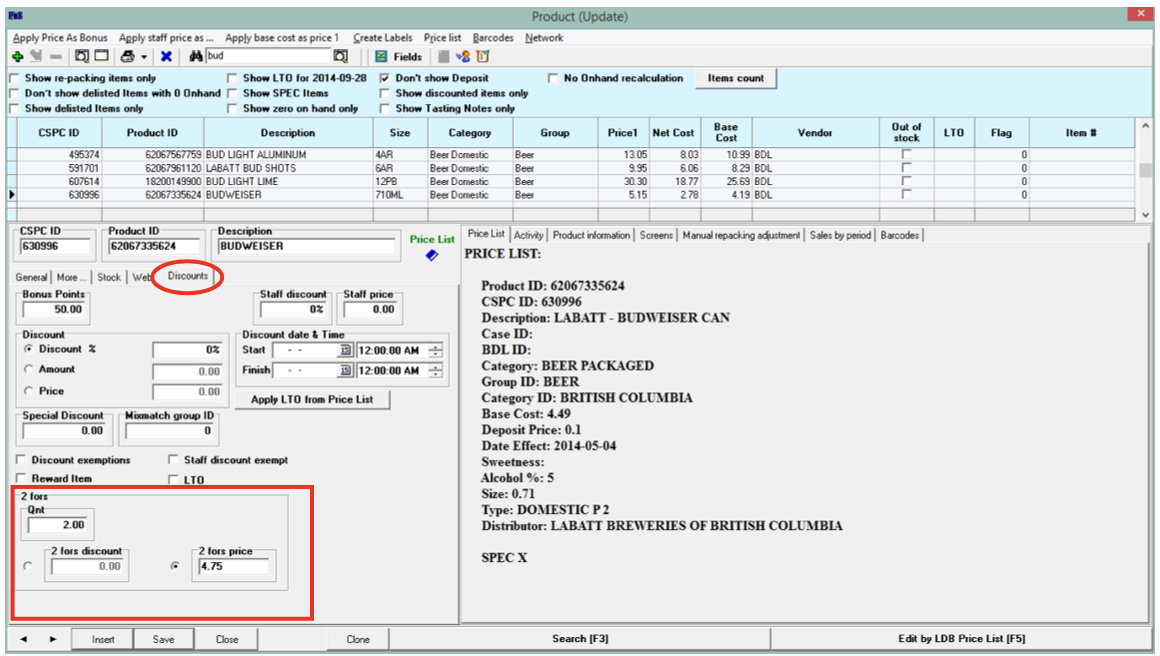
Task: Click Apply LTO from Price List
Action: 311,399
